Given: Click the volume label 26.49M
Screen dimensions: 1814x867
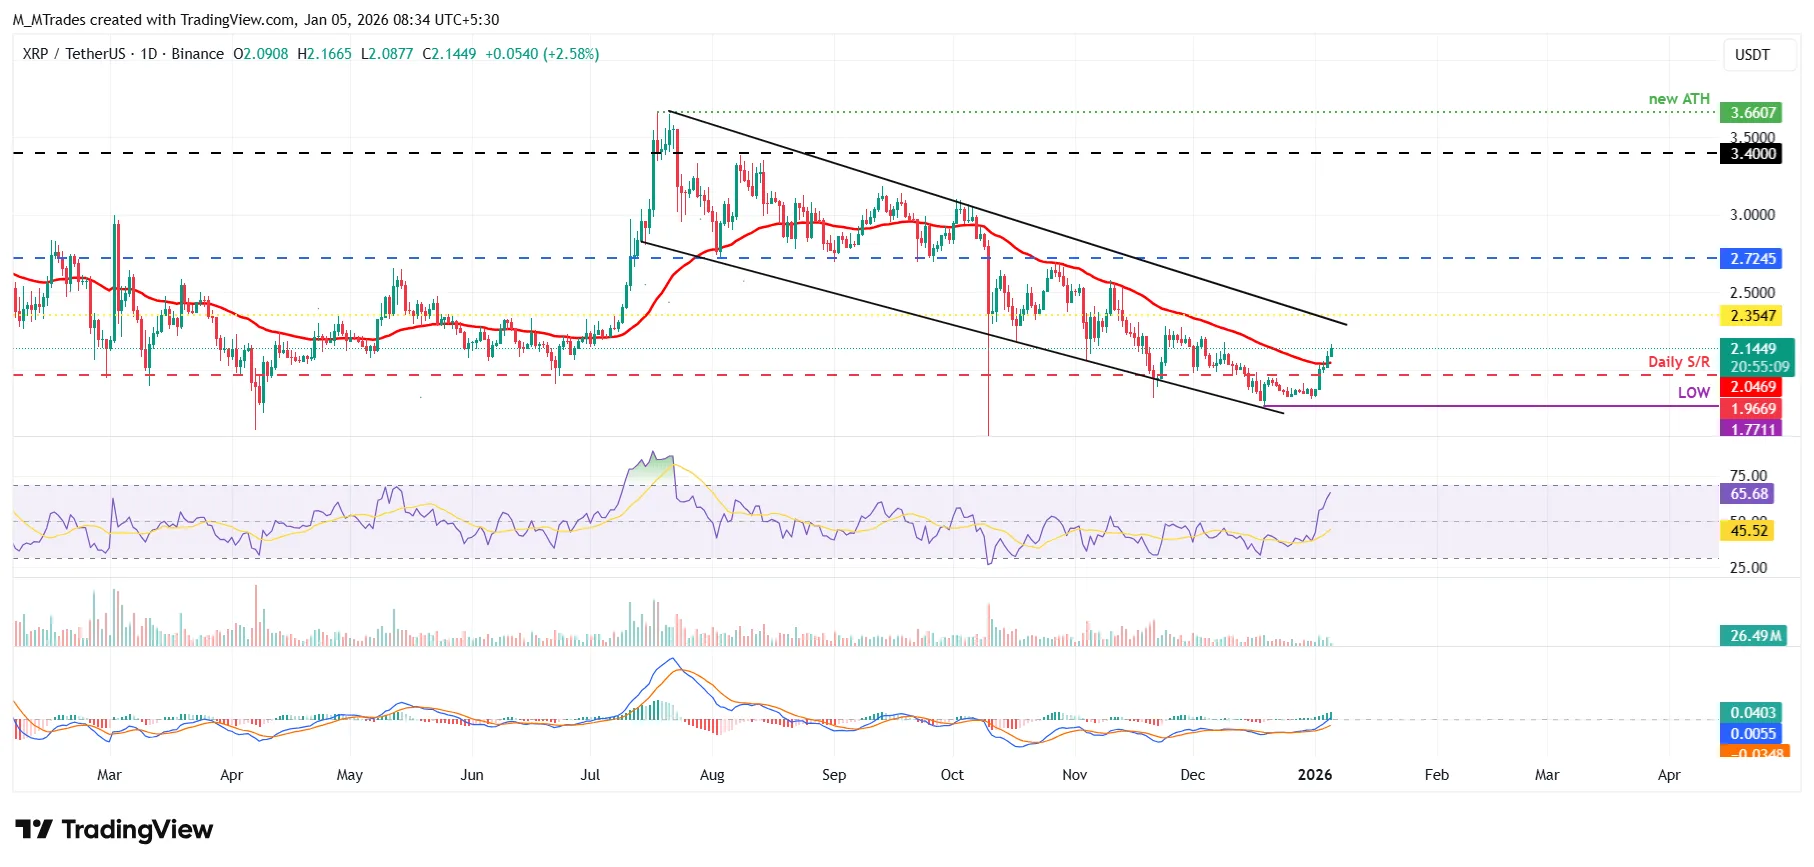Looking at the screenshot, I should click(x=1755, y=636).
